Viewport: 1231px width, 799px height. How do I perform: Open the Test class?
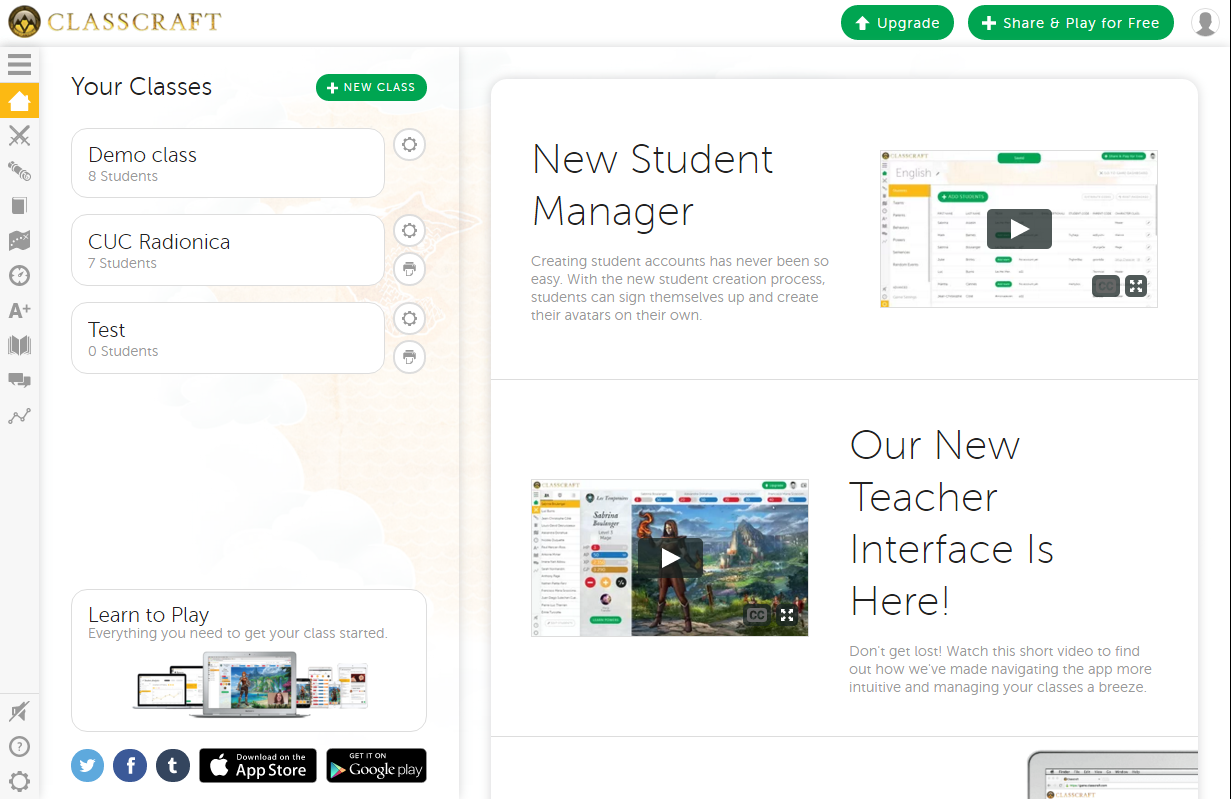pyautogui.click(x=227, y=338)
